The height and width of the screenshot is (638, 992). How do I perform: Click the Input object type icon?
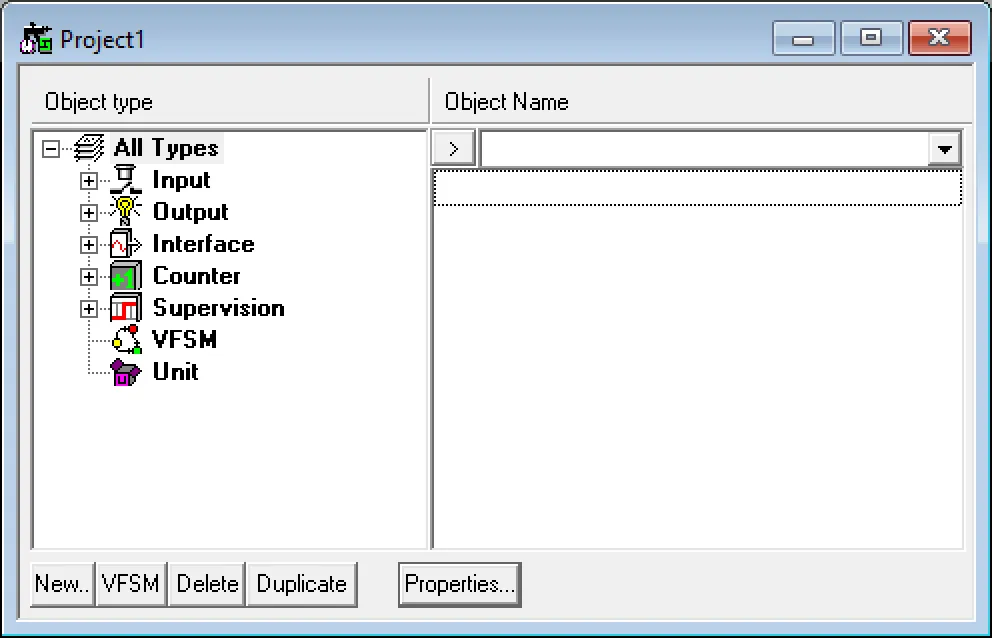[123, 179]
